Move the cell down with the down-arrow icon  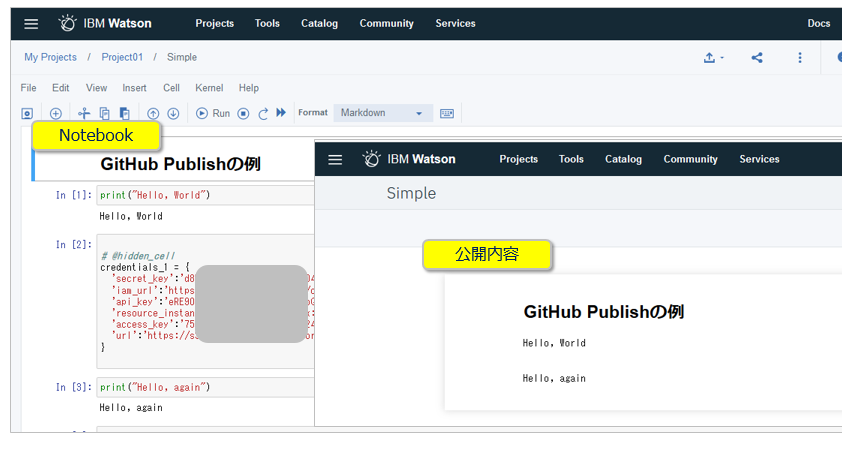[173, 113]
